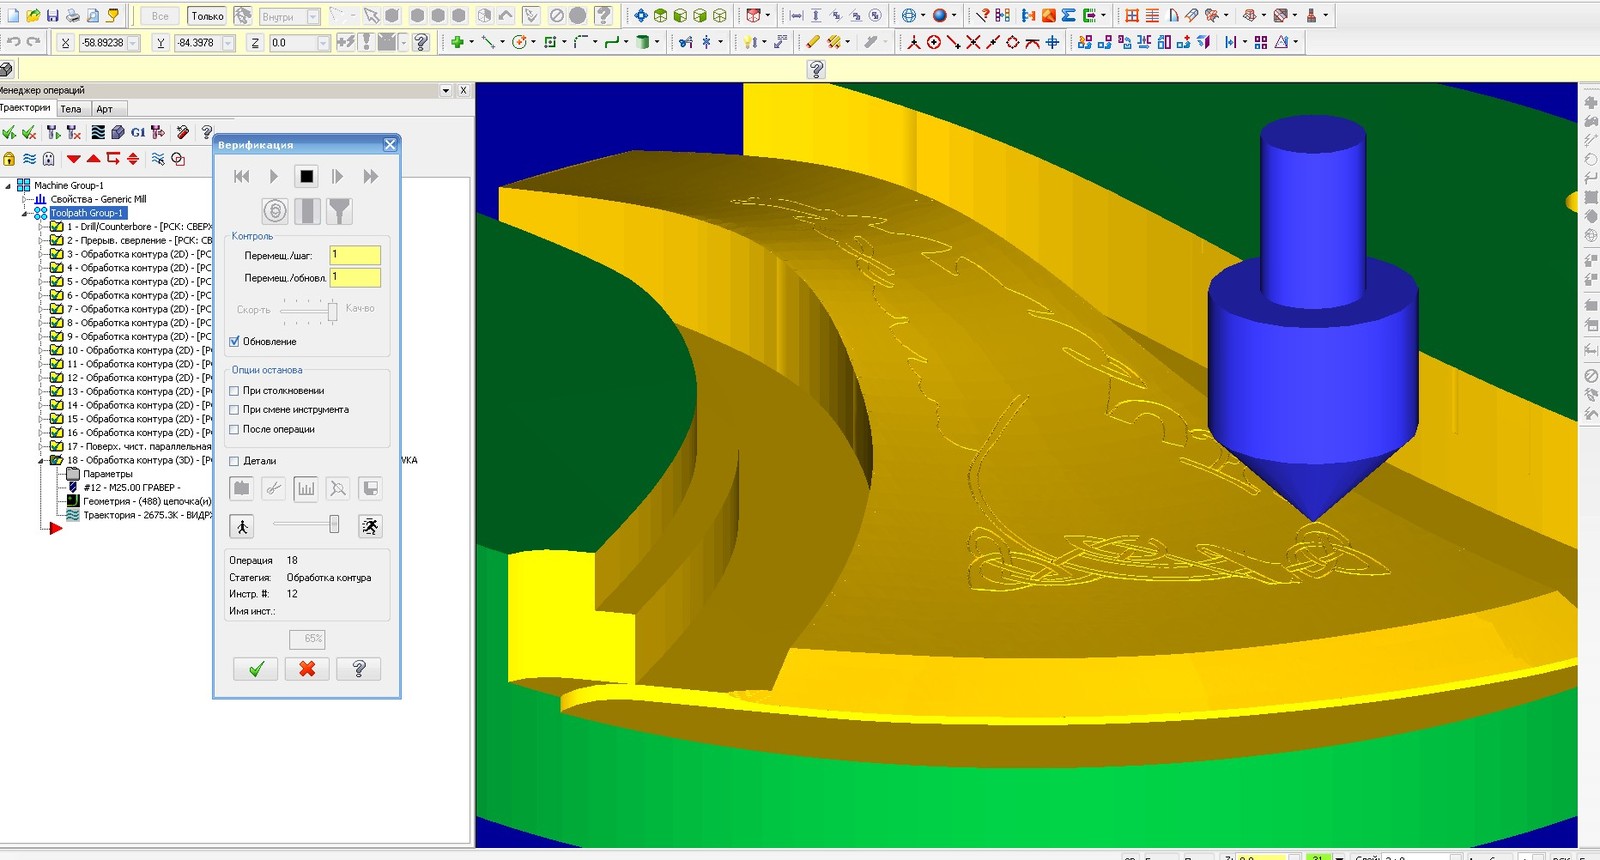The height and width of the screenshot is (860, 1600).
Task: Open the Арт tab
Action: tap(105, 109)
